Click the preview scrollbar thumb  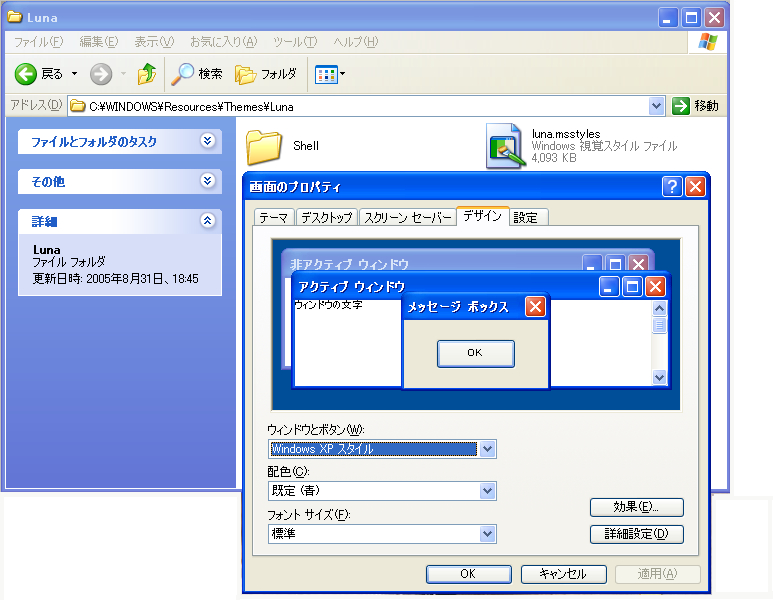click(659, 325)
